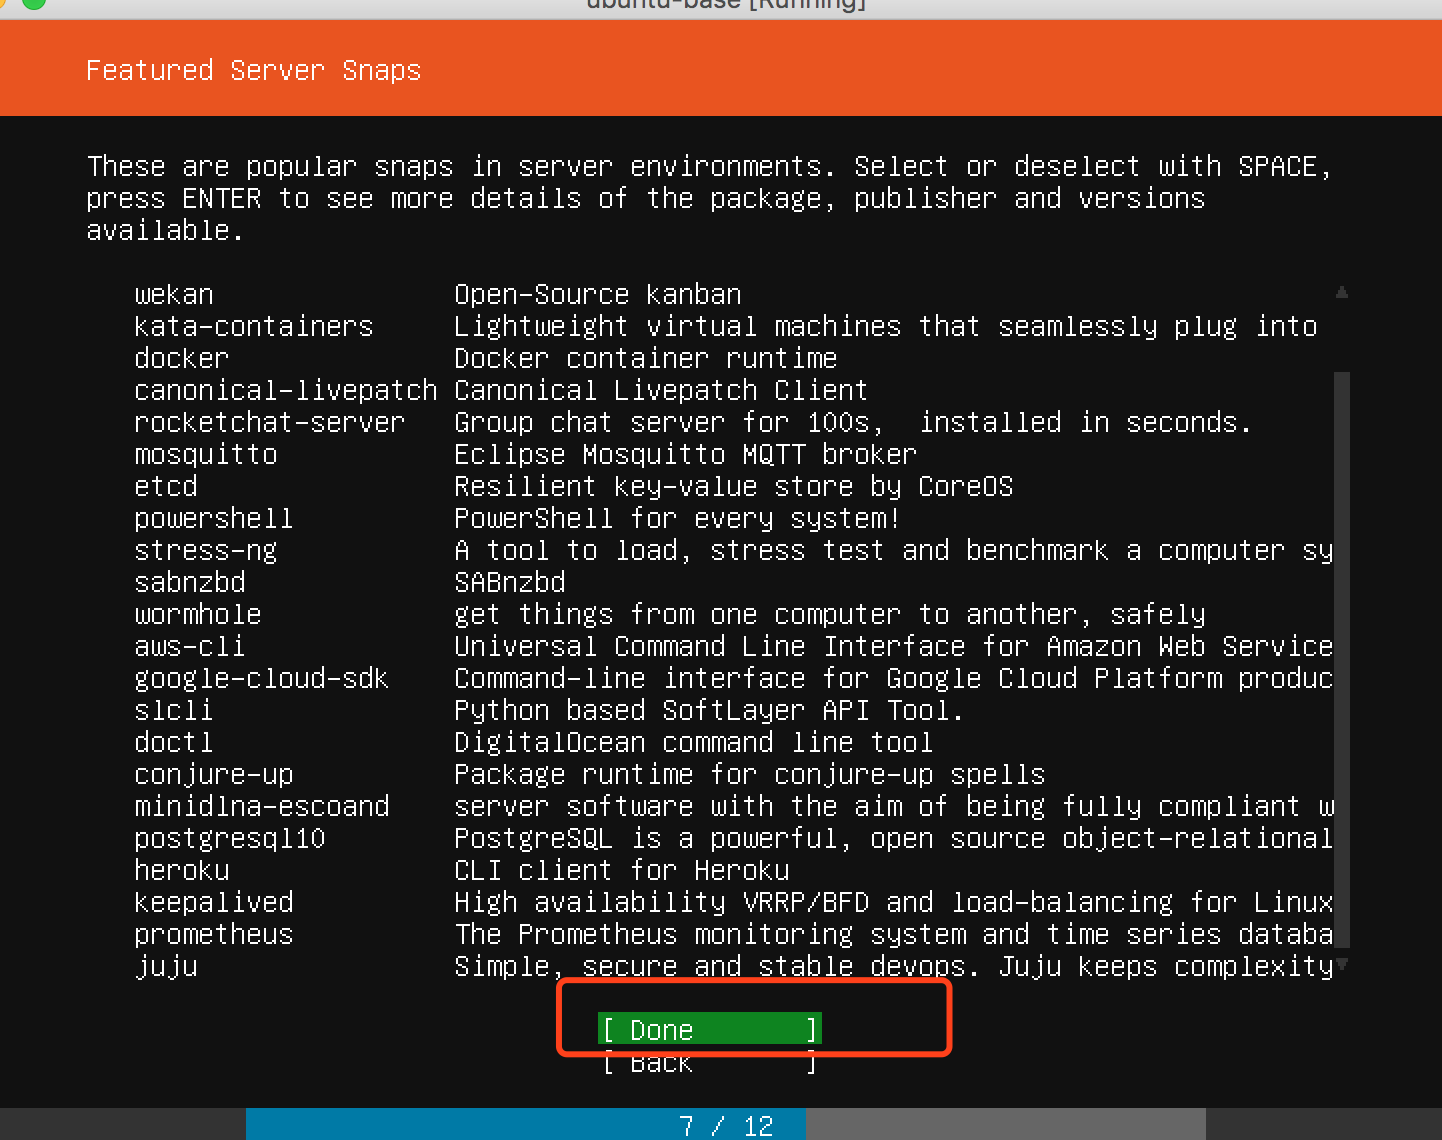
Task: Pick the rocketchat-server snap
Action: 733,422
